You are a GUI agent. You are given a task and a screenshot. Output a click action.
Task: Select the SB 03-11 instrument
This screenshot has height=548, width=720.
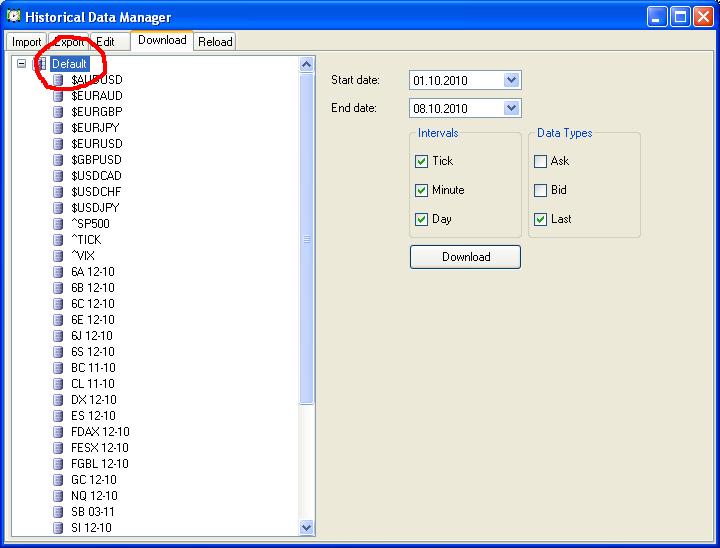(93, 512)
